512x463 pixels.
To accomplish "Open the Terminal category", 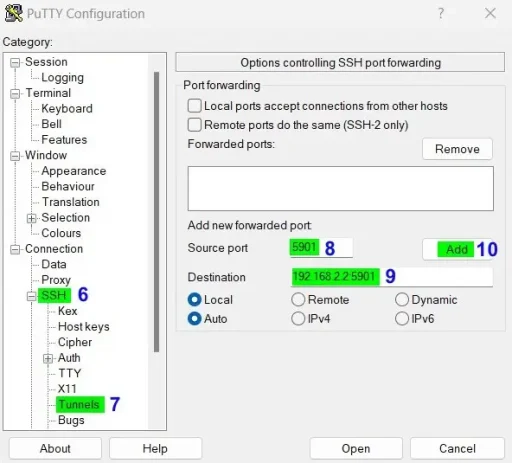I will point(48,93).
